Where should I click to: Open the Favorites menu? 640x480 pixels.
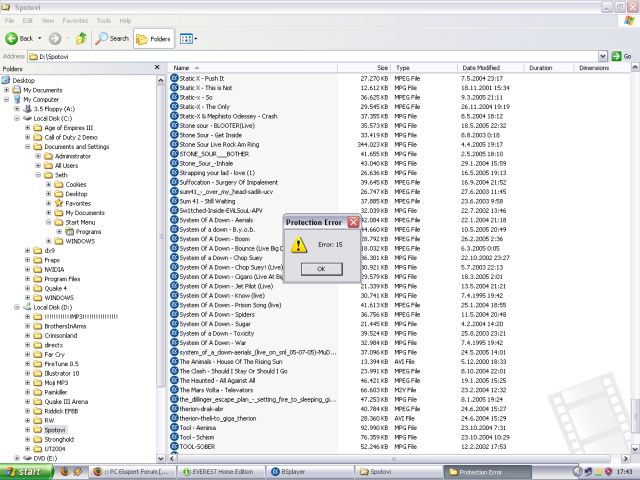75,20
